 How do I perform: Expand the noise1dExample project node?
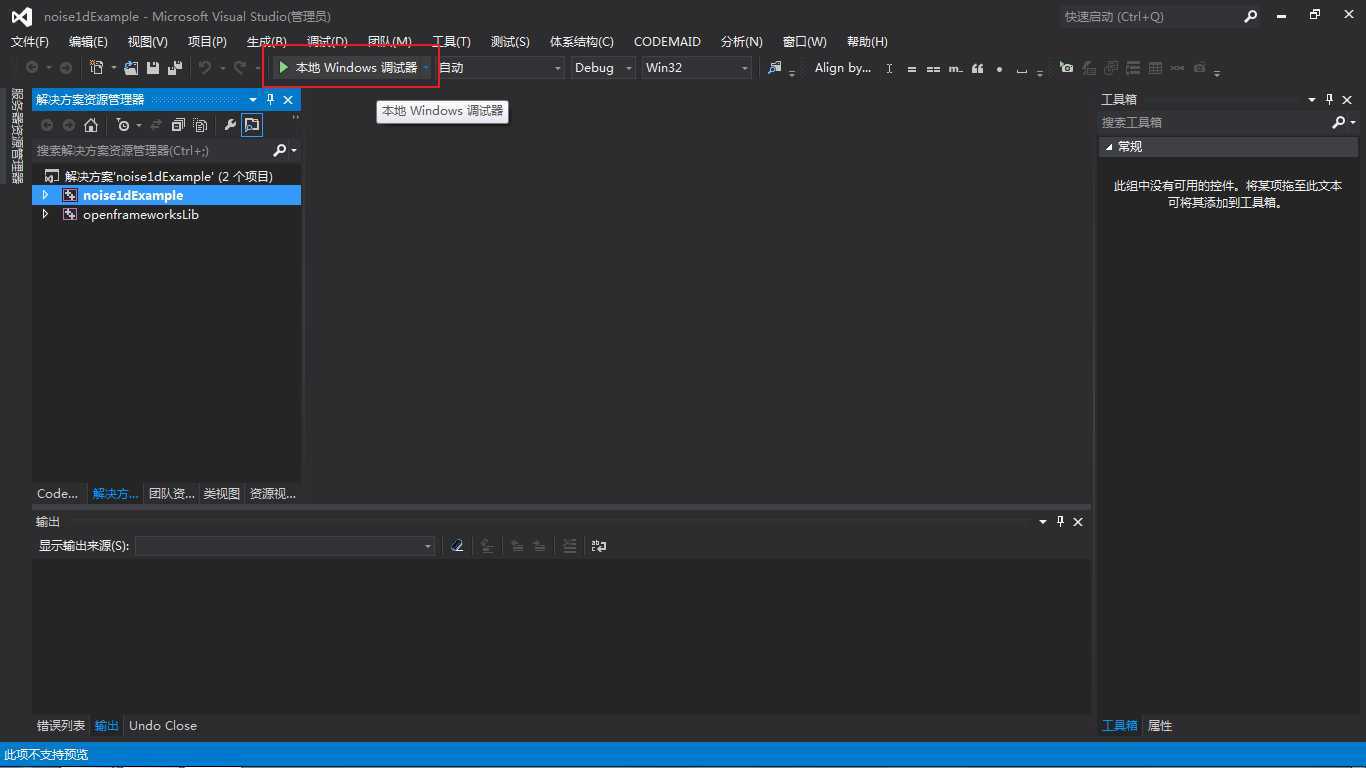click(x=45, y=195)
